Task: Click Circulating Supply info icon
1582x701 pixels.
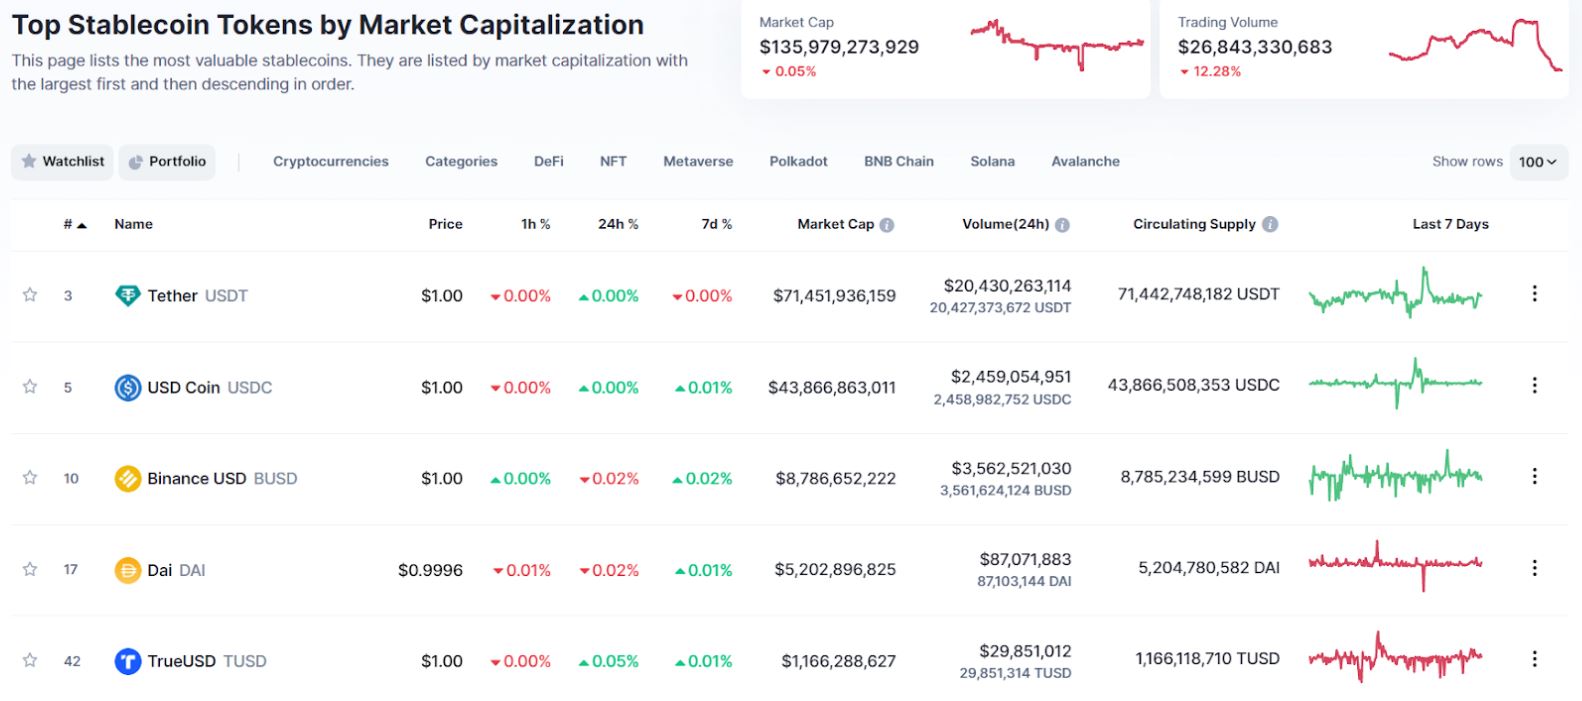Action: [x=1270, y=224]
